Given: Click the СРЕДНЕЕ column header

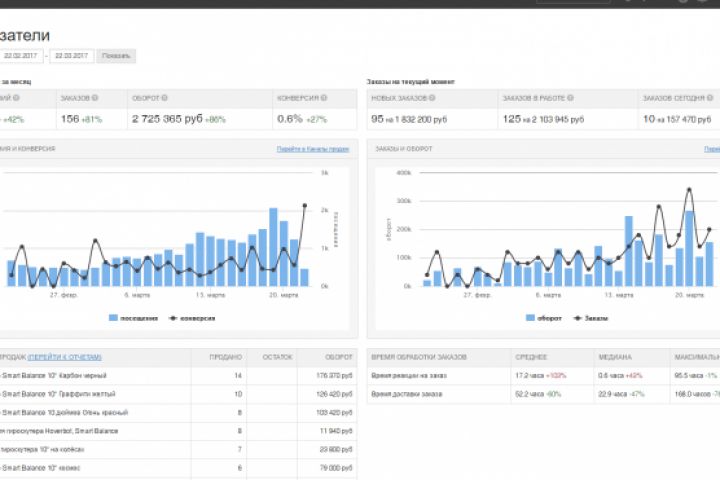Looking at the screenshot, I should click(x=531, y=357).
